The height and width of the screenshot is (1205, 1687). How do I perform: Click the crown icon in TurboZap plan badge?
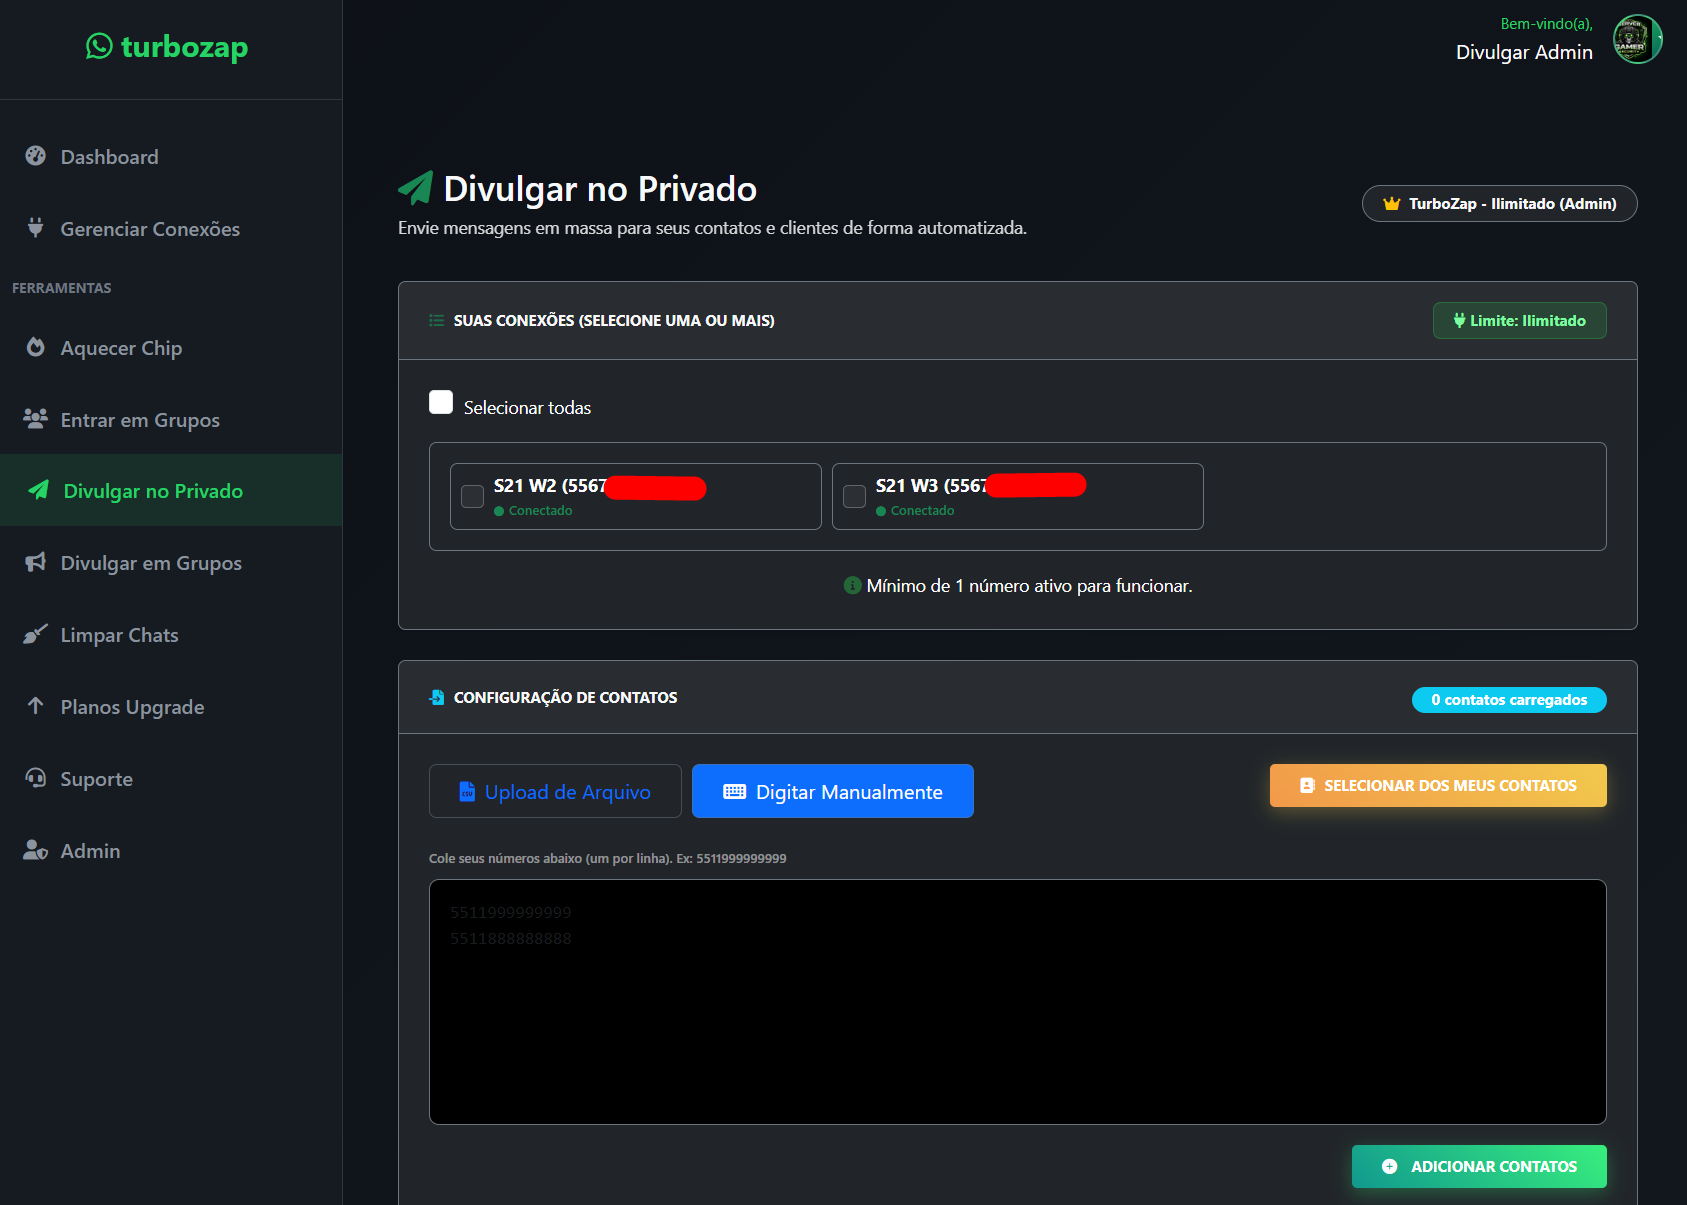1391,204
